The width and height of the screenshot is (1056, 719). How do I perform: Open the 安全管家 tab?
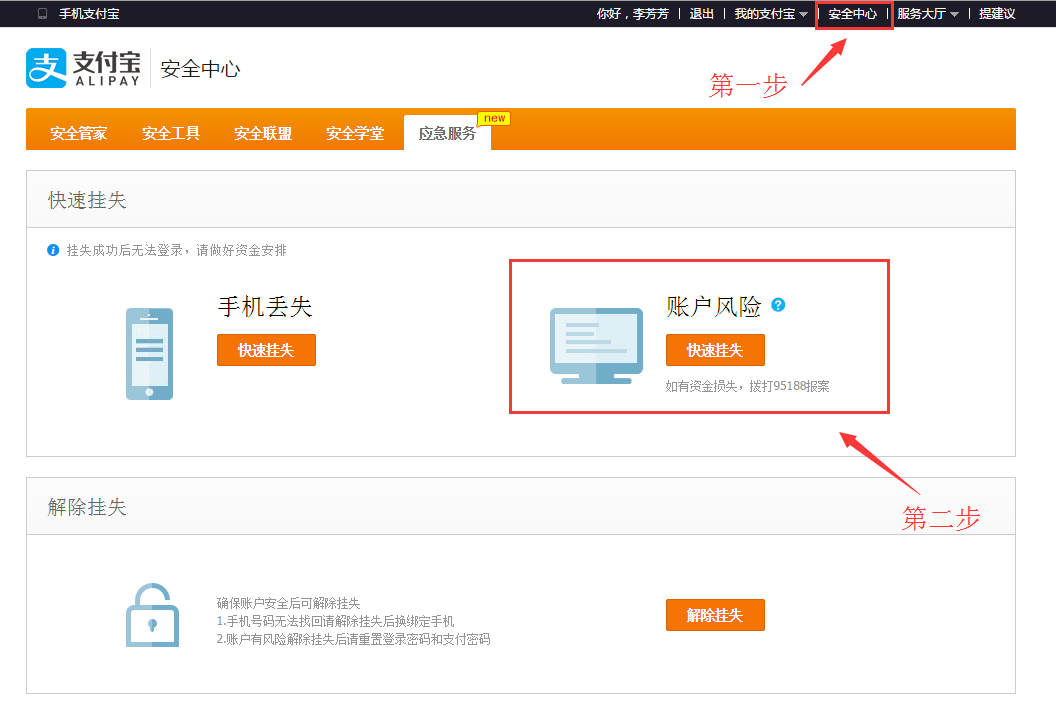click(x=79, y=134)
